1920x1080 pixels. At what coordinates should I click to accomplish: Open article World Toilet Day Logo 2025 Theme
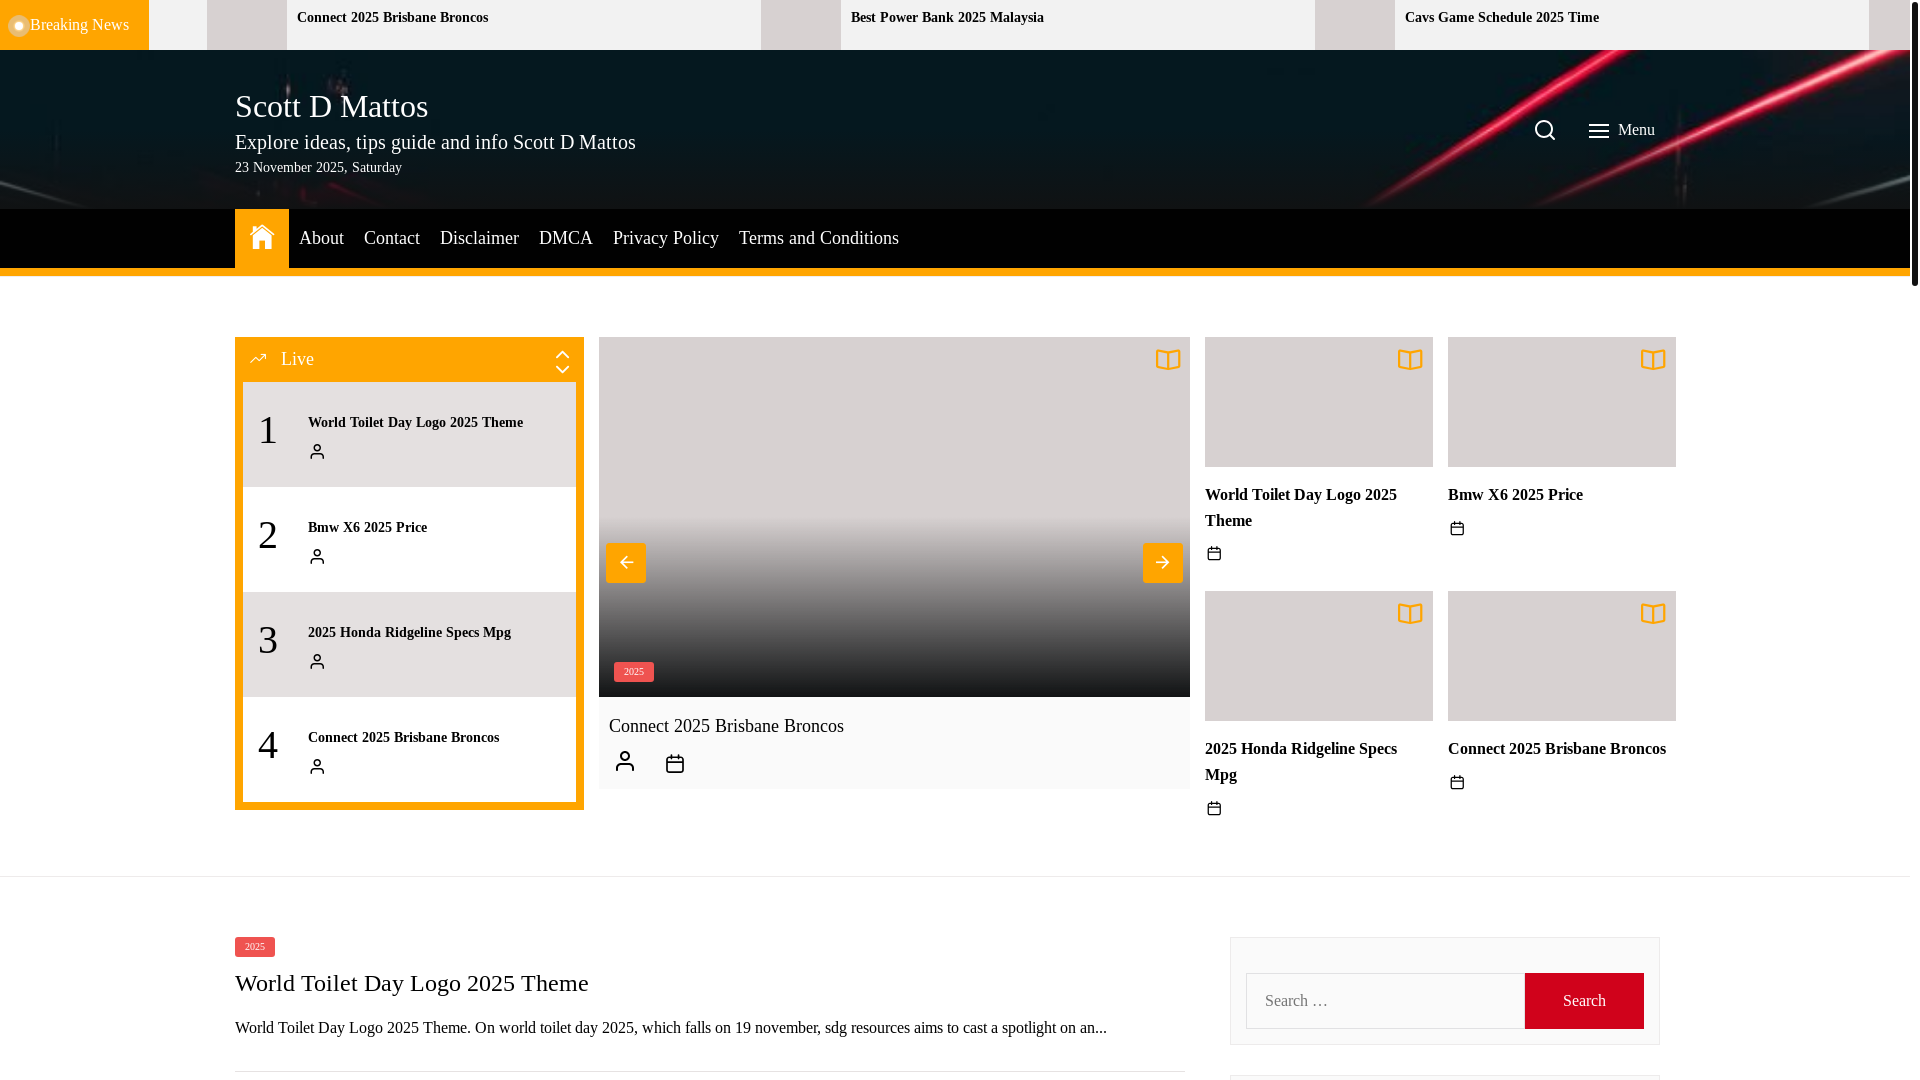[x=412, y=983]
